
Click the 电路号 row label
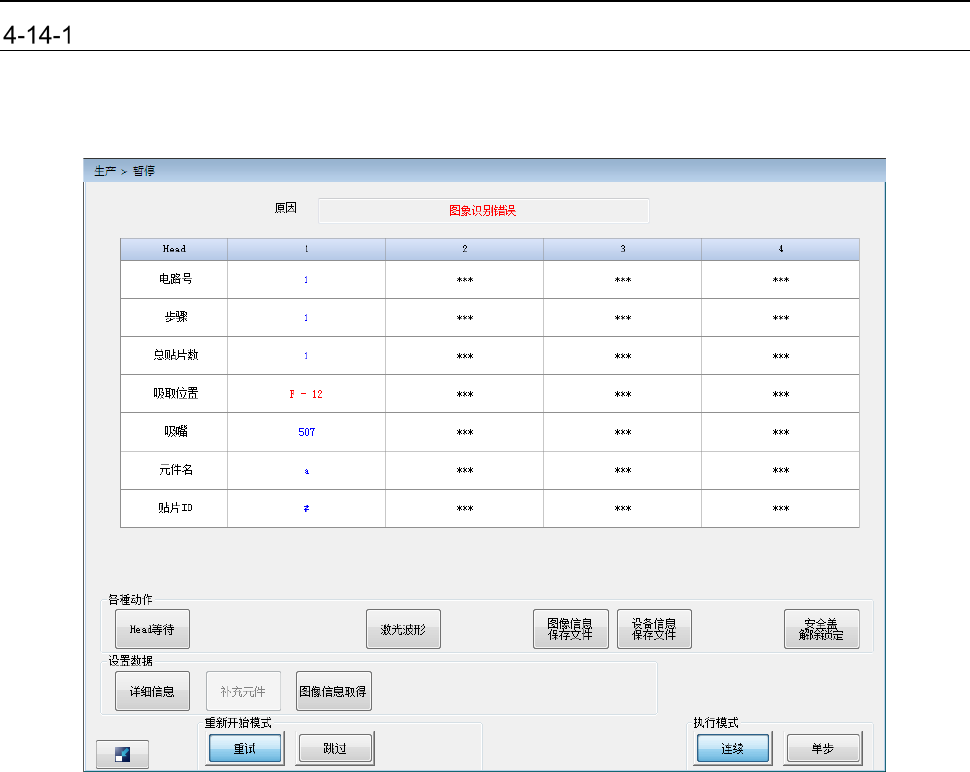click(x=175, y=279)
